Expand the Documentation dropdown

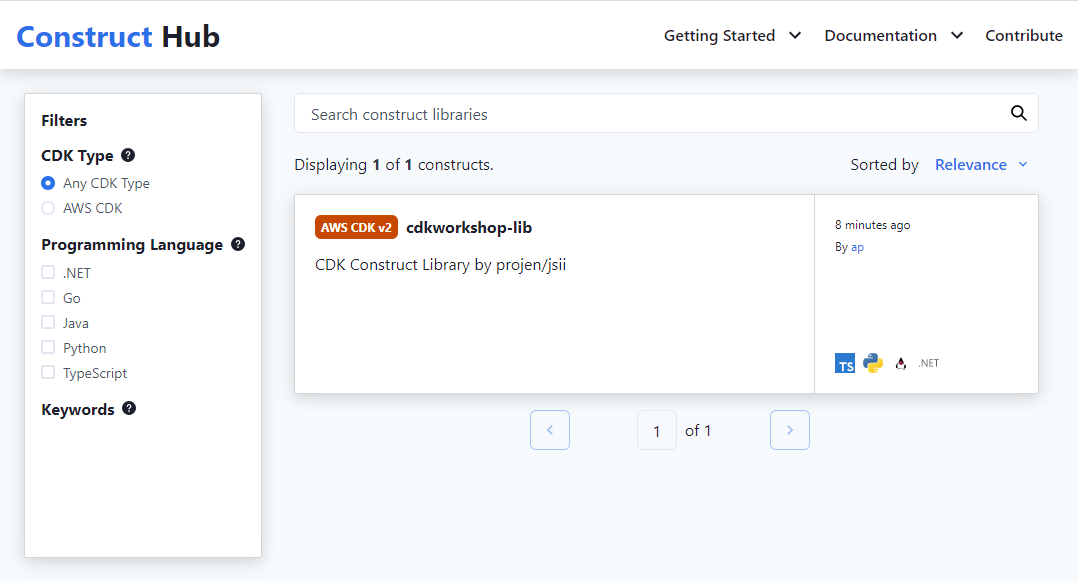coord(894,36)
